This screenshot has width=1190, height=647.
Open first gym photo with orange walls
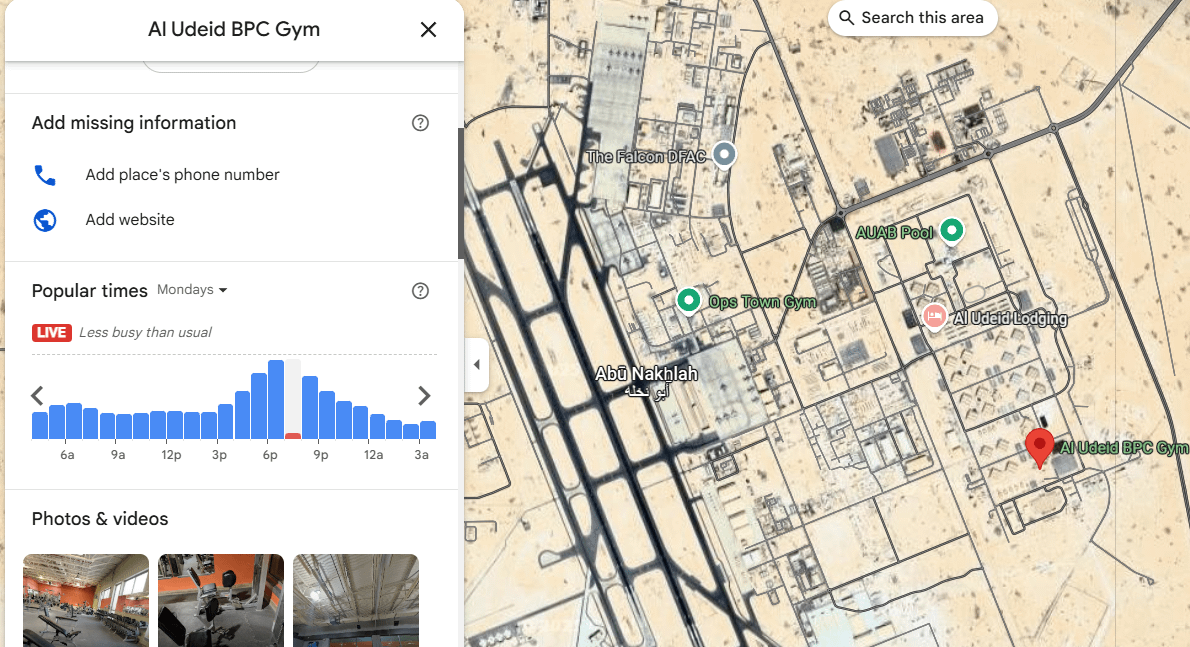[86, 600]
